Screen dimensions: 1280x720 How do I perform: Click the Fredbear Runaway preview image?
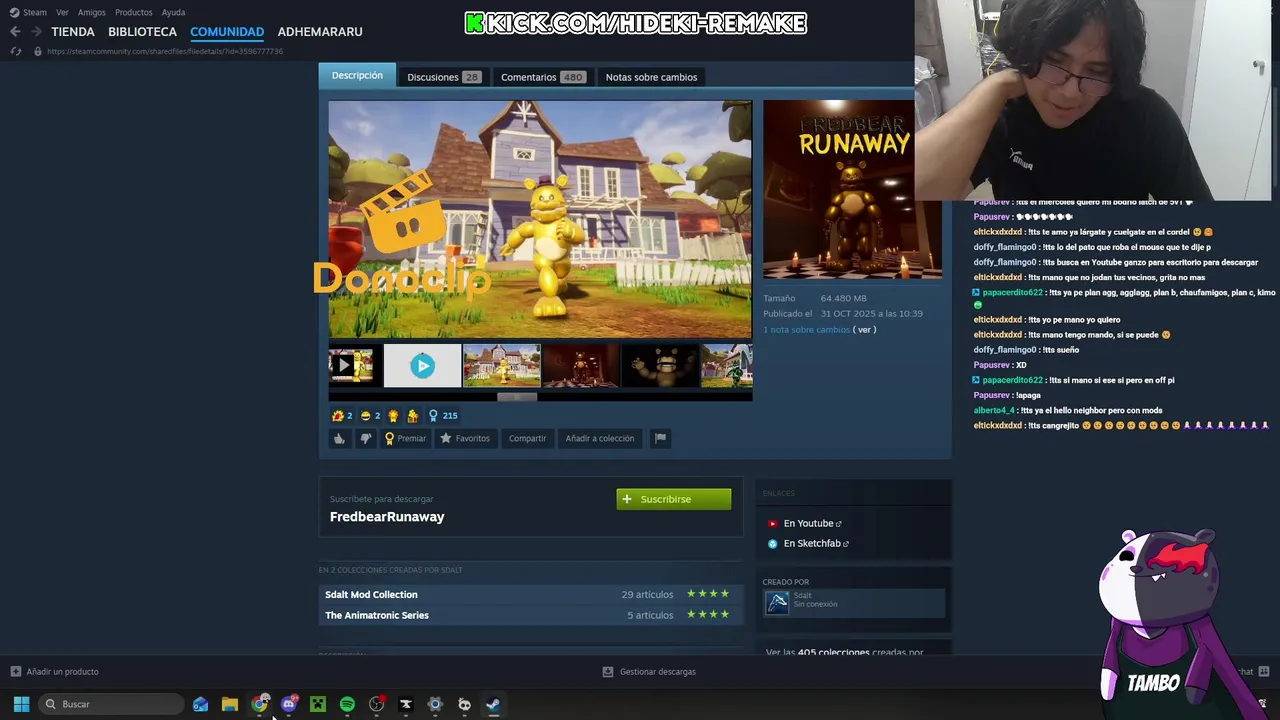coord(852,190)
